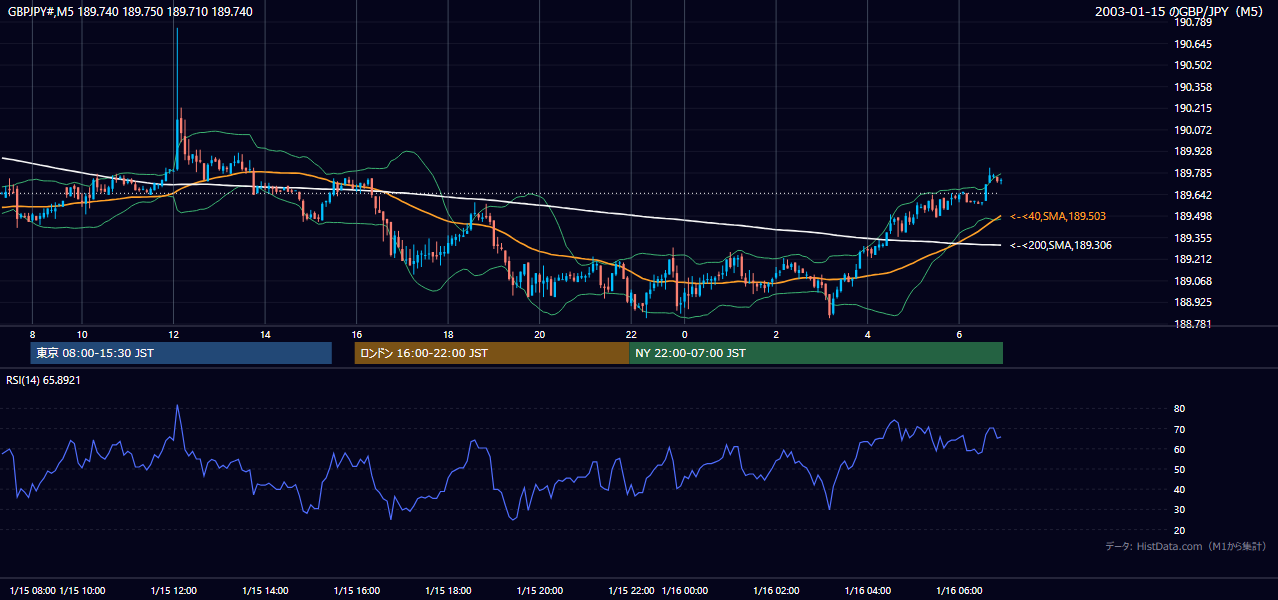Image resolution: width=1278 pixels, height=600 pixels.
Task: Click RSI scale value 30
Action: coord(1179,510)
